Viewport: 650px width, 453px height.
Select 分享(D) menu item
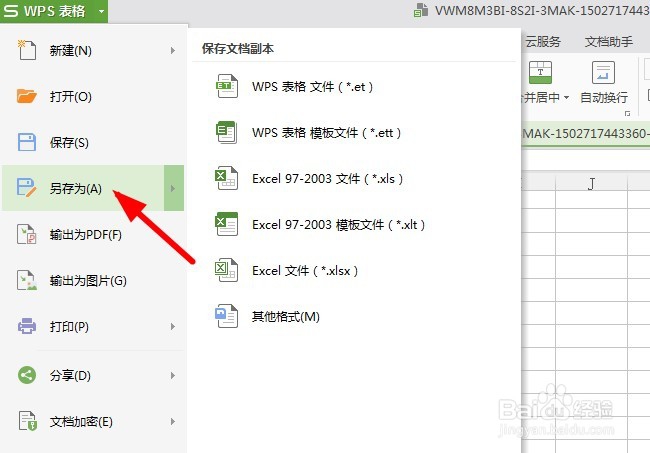pos(94,375)
